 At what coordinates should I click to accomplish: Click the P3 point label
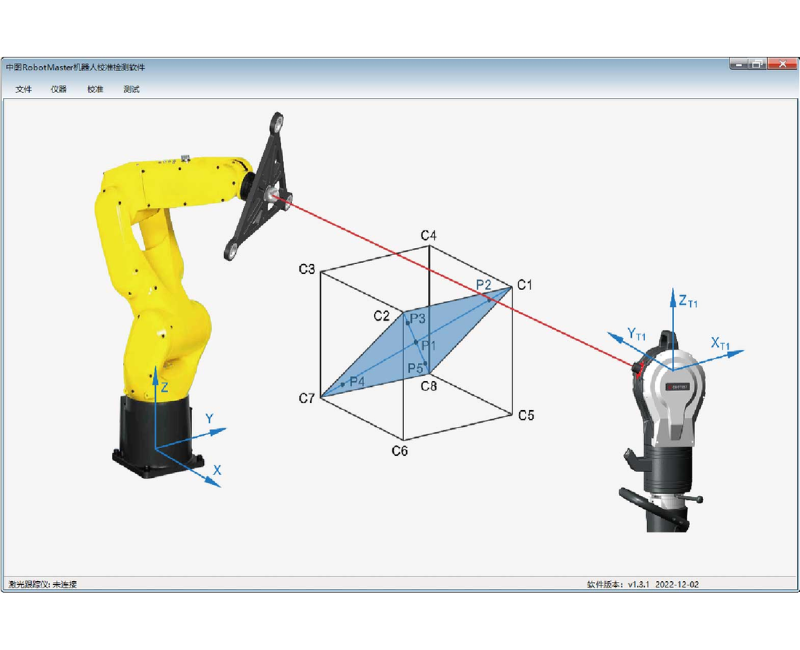(x=417, y=319)
